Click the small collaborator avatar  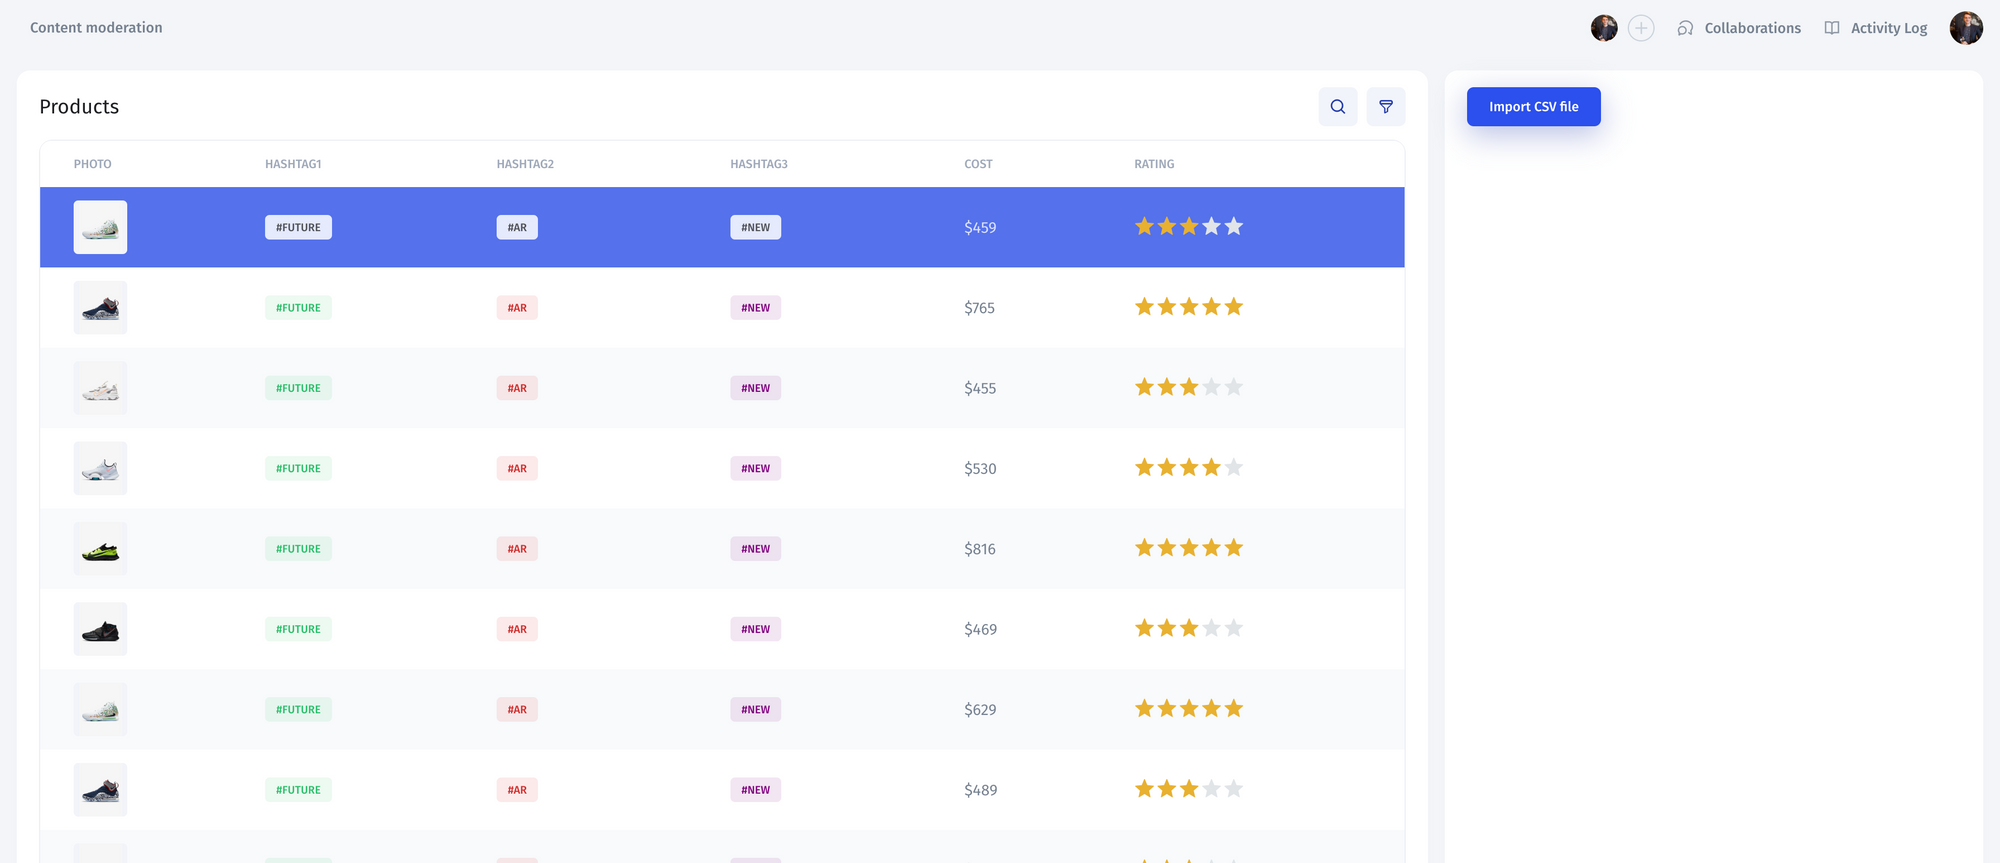1604,28
